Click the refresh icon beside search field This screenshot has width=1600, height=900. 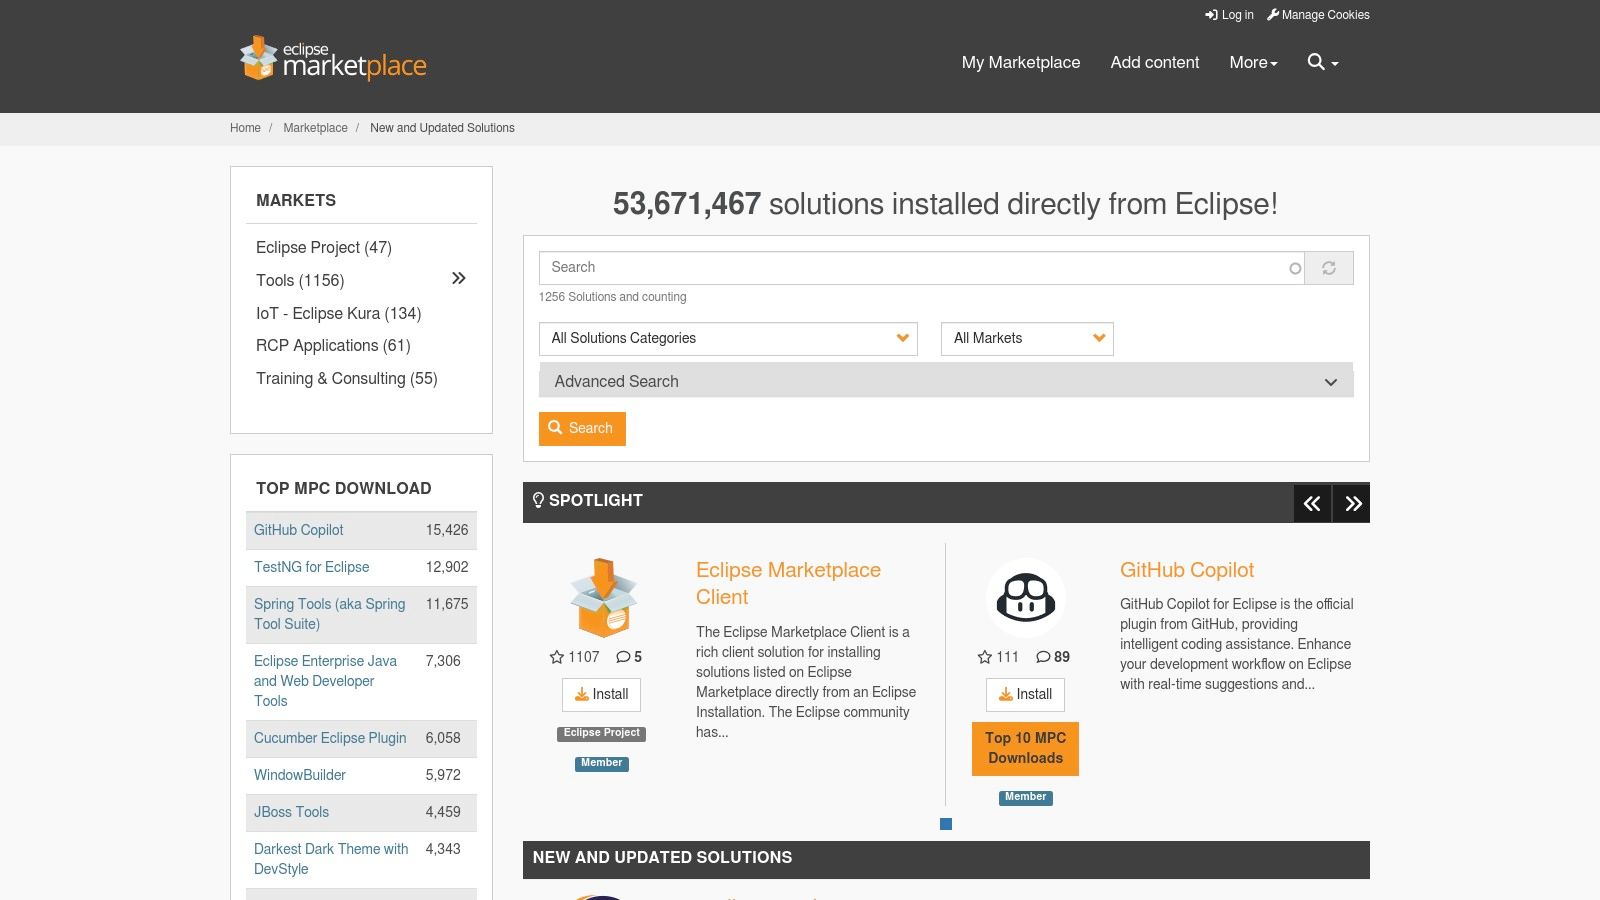pyautogui.click(x=1329, y=268)
